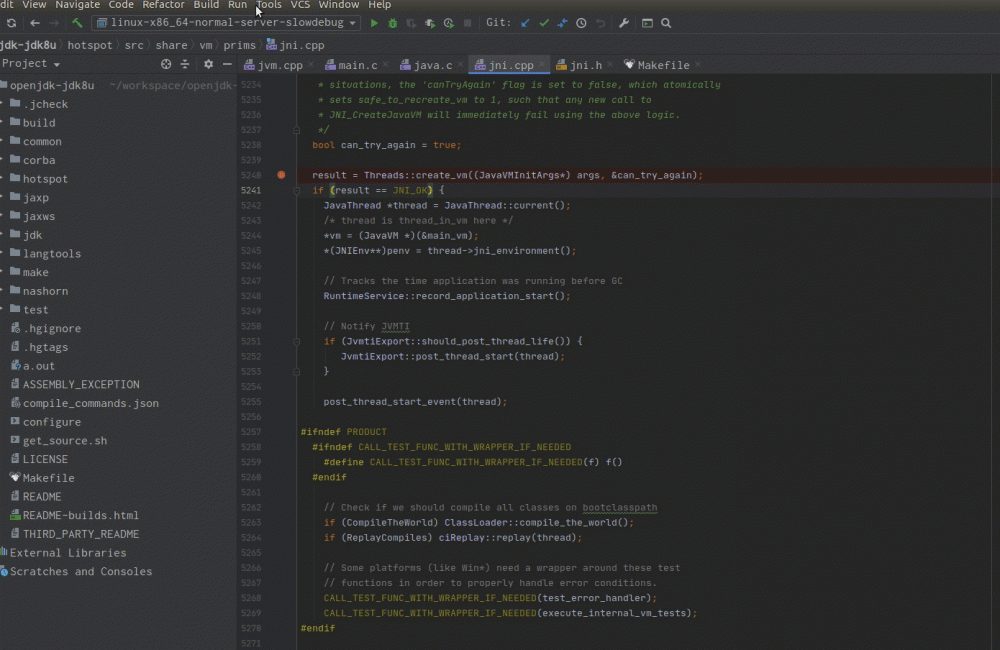This screenshot has width=1000, height=650.
Task: Locate opened file in Project panel
Action: [x=166, y=64]
